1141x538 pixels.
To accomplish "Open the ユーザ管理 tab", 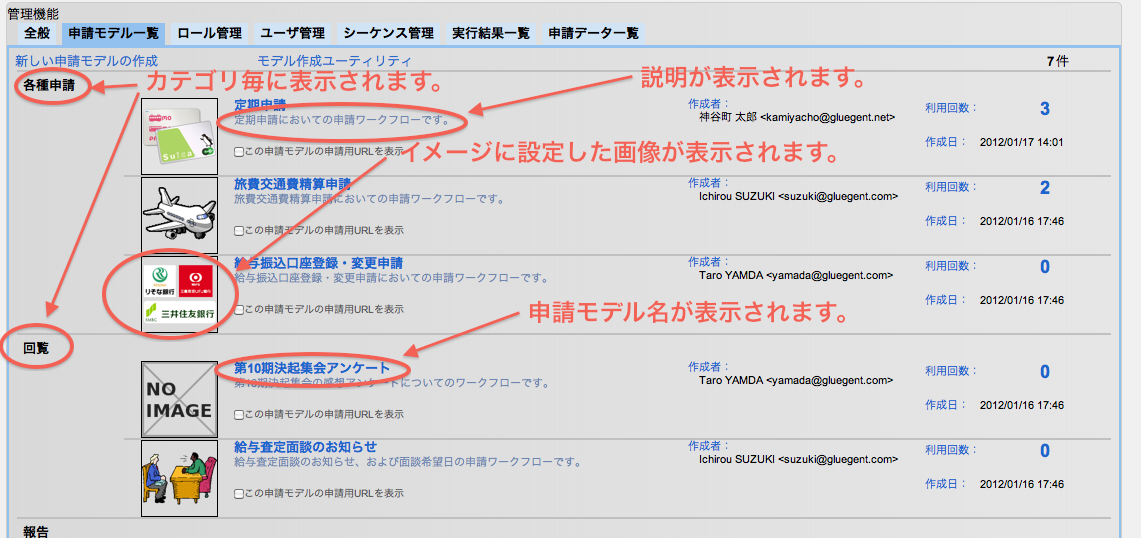I will (293, 33).
